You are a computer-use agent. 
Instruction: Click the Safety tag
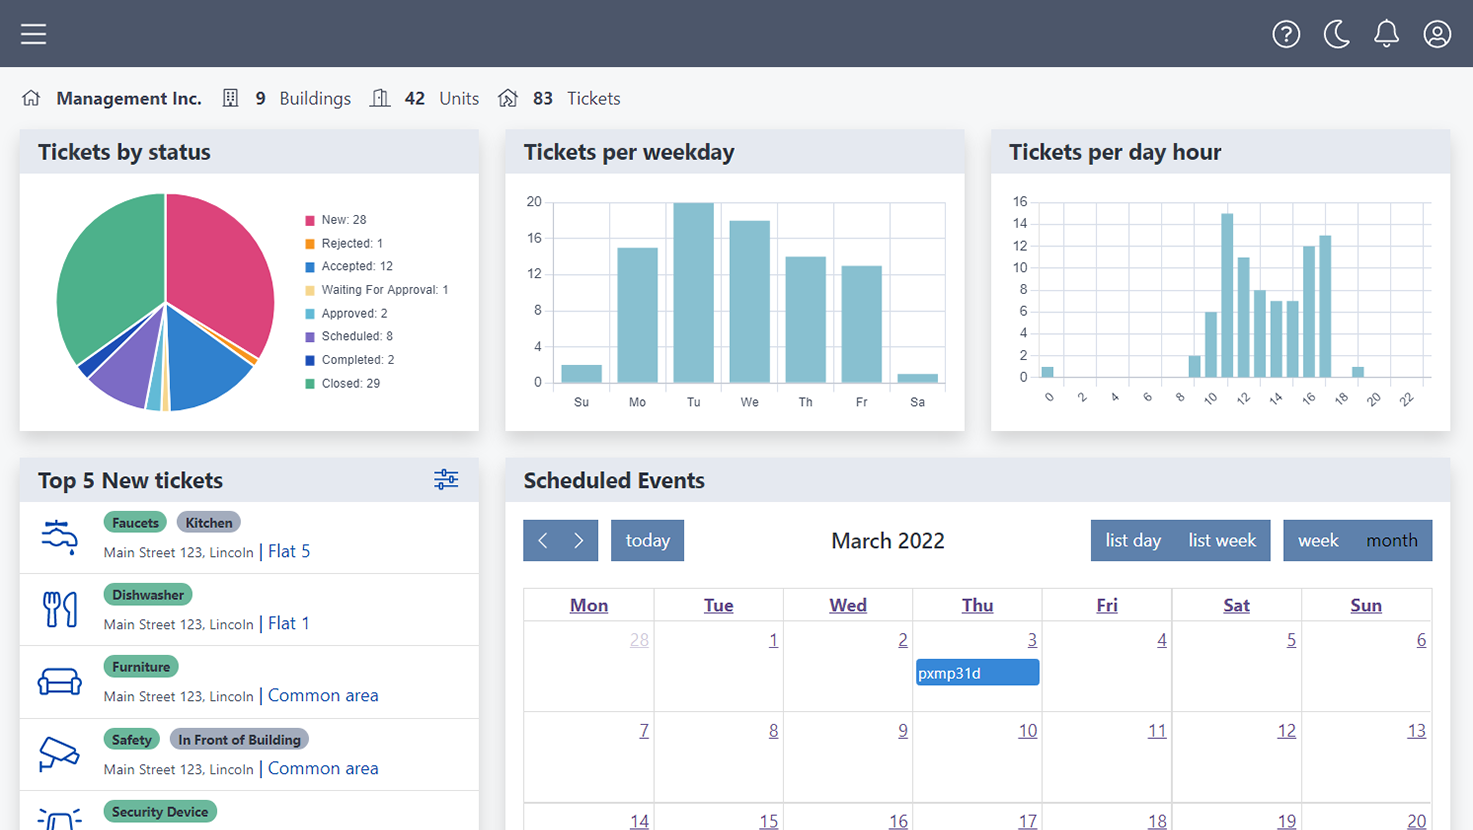click(x=131, y=739)
